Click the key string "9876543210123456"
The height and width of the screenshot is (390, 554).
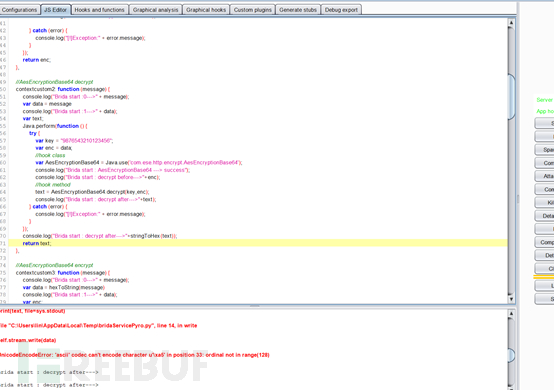(x=86, y=141)
